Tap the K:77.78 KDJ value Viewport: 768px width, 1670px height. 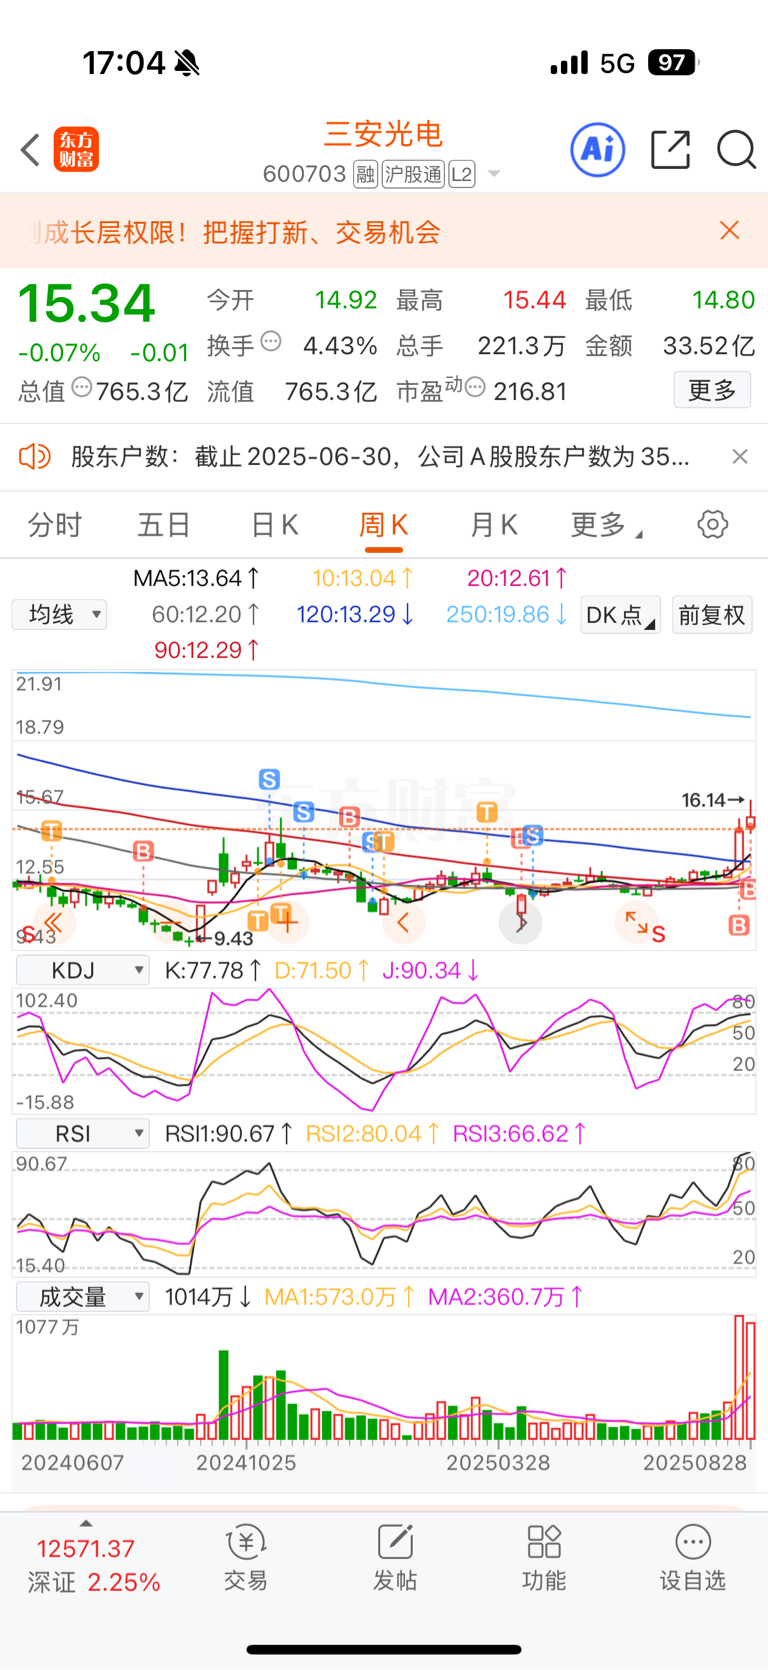(213, 970)
